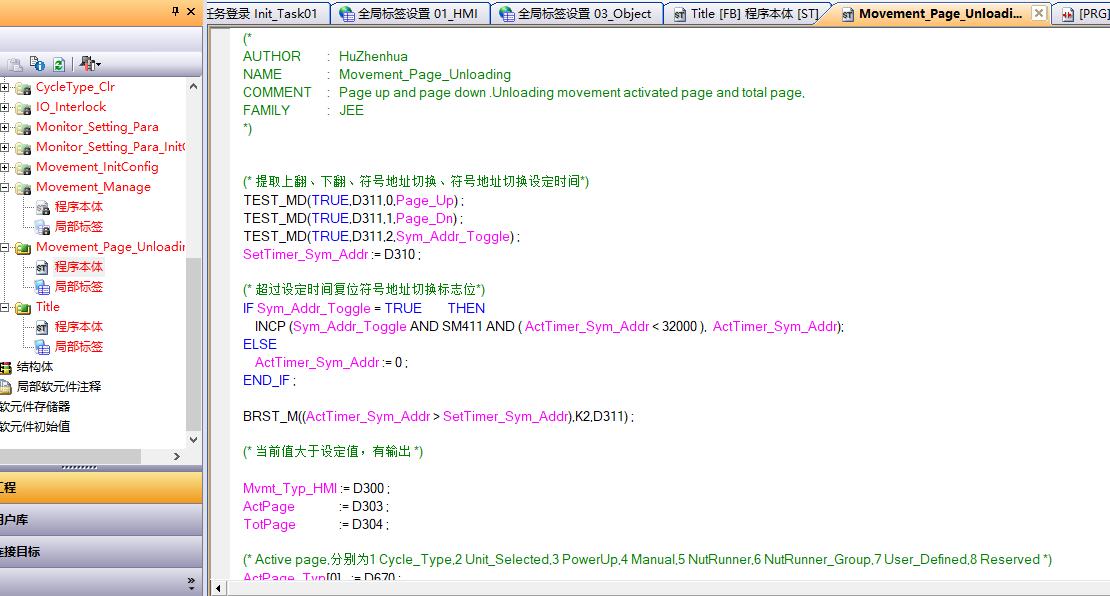Collapse the Title tree node

click(5, 307)
